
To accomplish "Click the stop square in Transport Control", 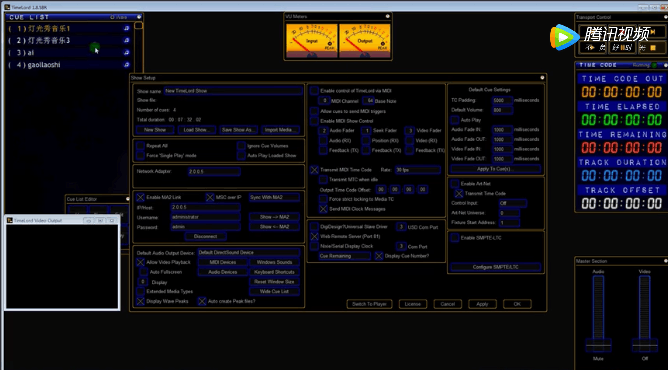I will (x=653, y=48).
